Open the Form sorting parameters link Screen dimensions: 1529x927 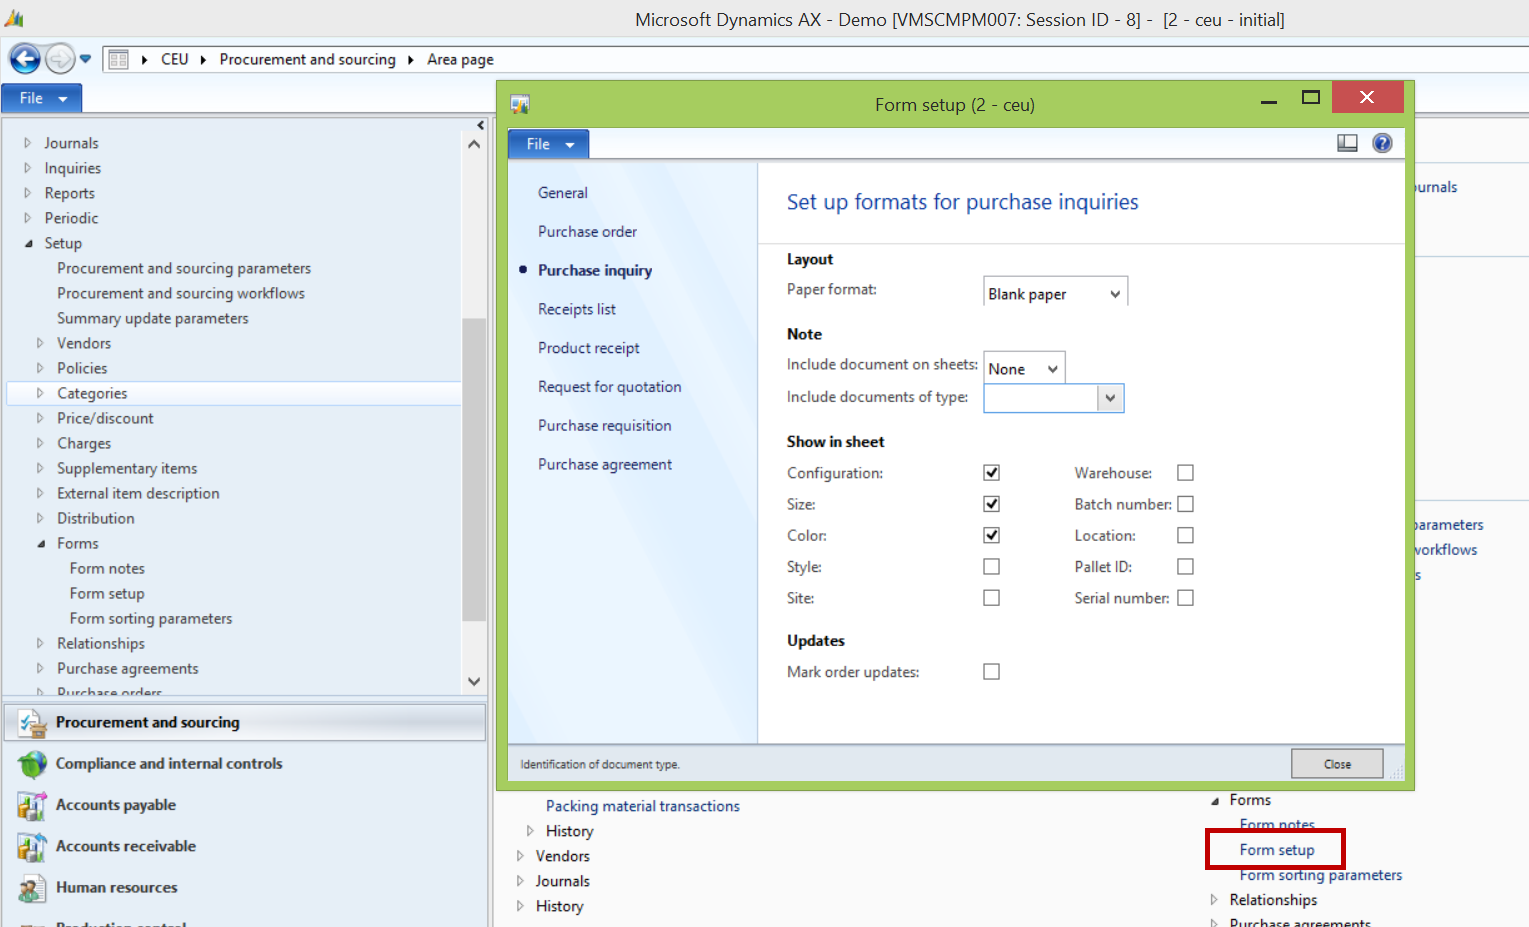tap(1320, 875)
